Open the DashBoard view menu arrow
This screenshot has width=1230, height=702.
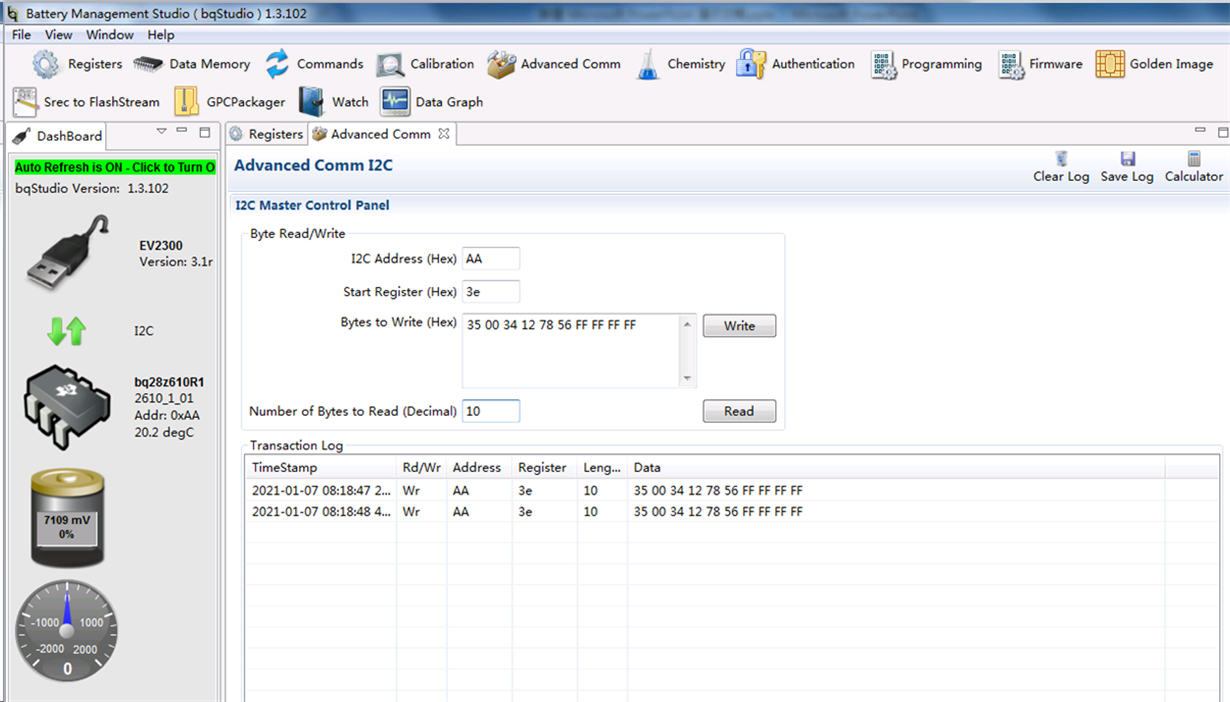[x=161, y=132]
